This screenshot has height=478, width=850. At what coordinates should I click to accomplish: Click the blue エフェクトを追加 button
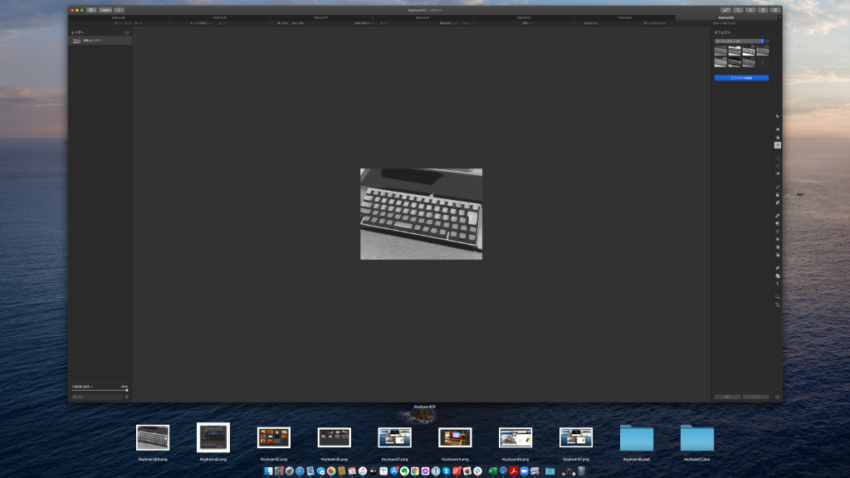coord(741,77)
